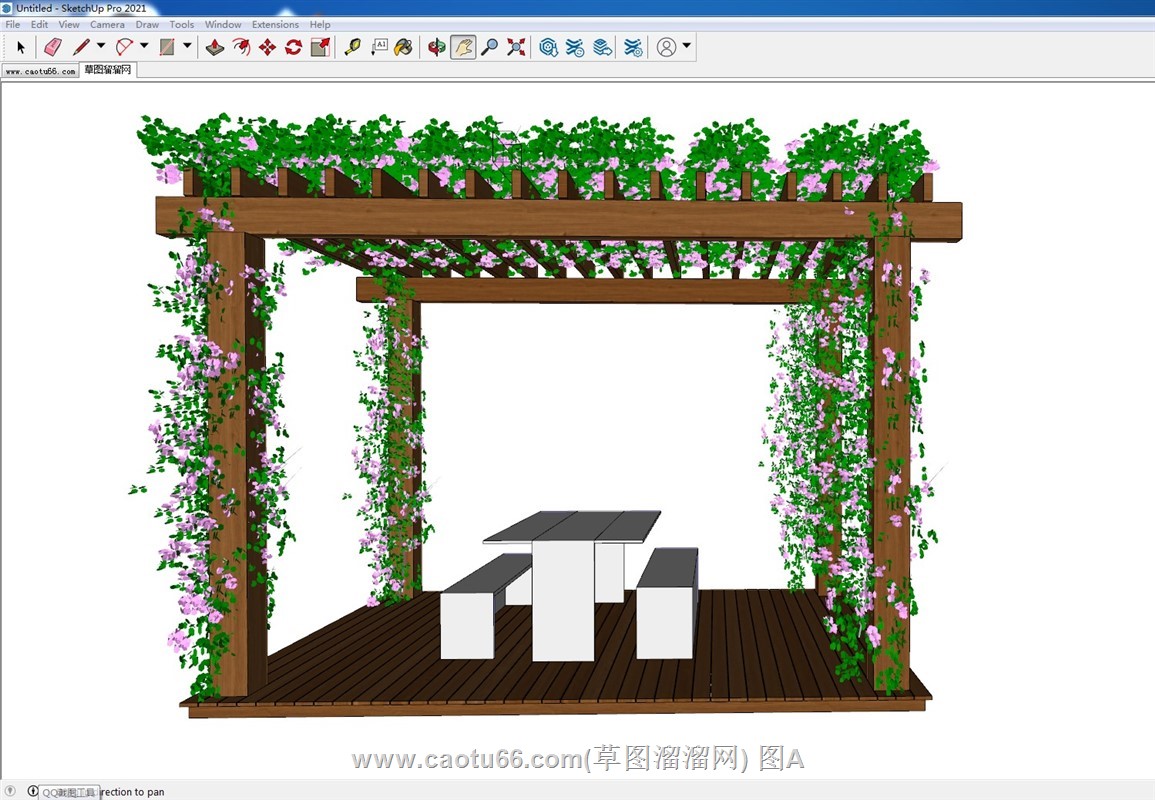Select the Line pencil tool

click(x=81, y=48)
